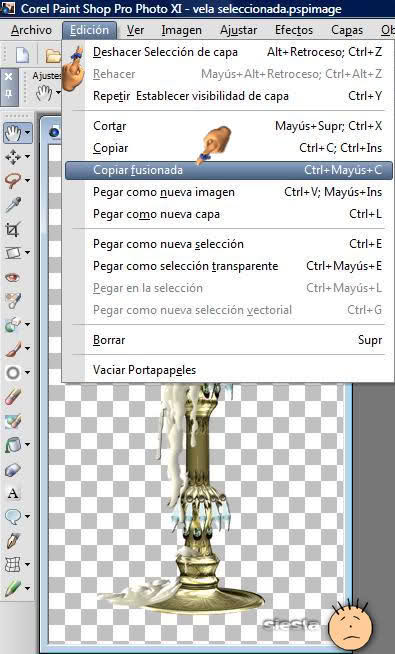Expand the Oil Brush flyout arrow
Image resolution: width=395 pixels, height=654 pixels.
point(28,589)
